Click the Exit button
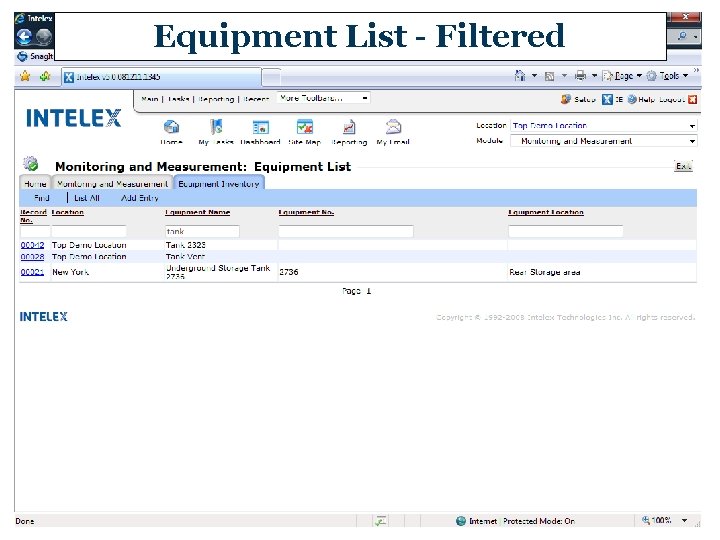This screenshot has width=720, height=540. [x=683, y=166]
